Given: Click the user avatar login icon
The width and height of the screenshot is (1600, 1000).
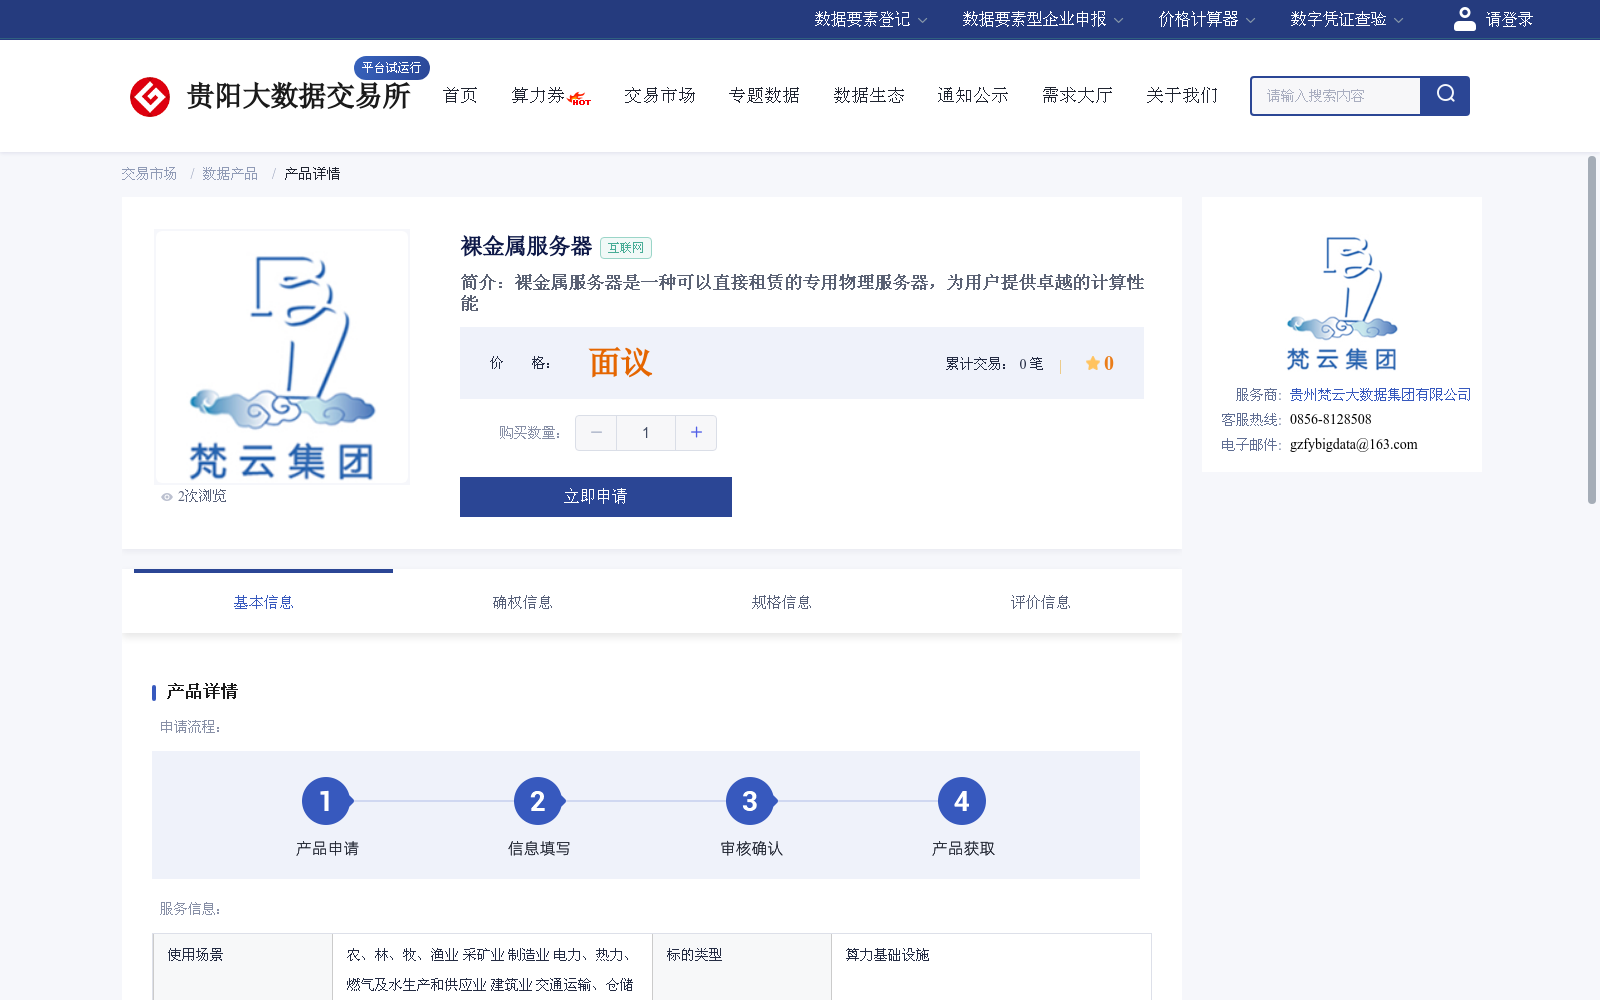Looking at the screenshot, I should pyautogui.click(x=1464, y=19).
